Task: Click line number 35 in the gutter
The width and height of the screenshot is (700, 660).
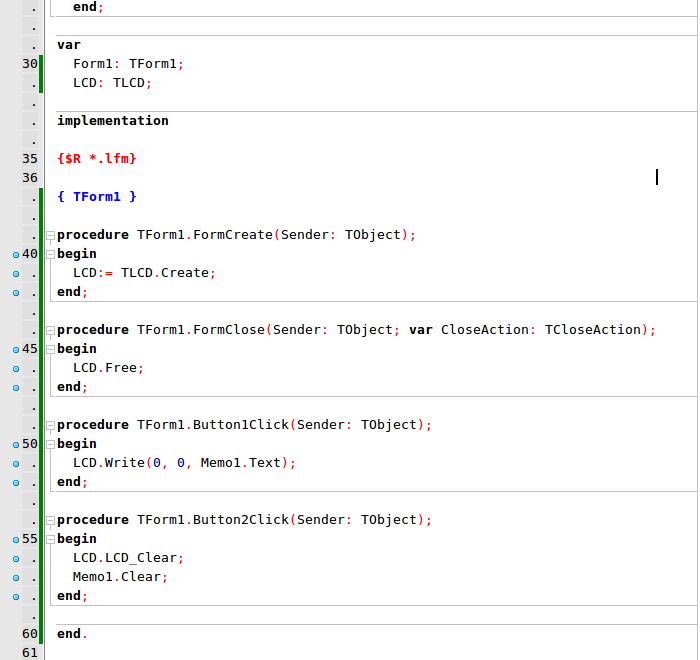Action: pos(30,159)
